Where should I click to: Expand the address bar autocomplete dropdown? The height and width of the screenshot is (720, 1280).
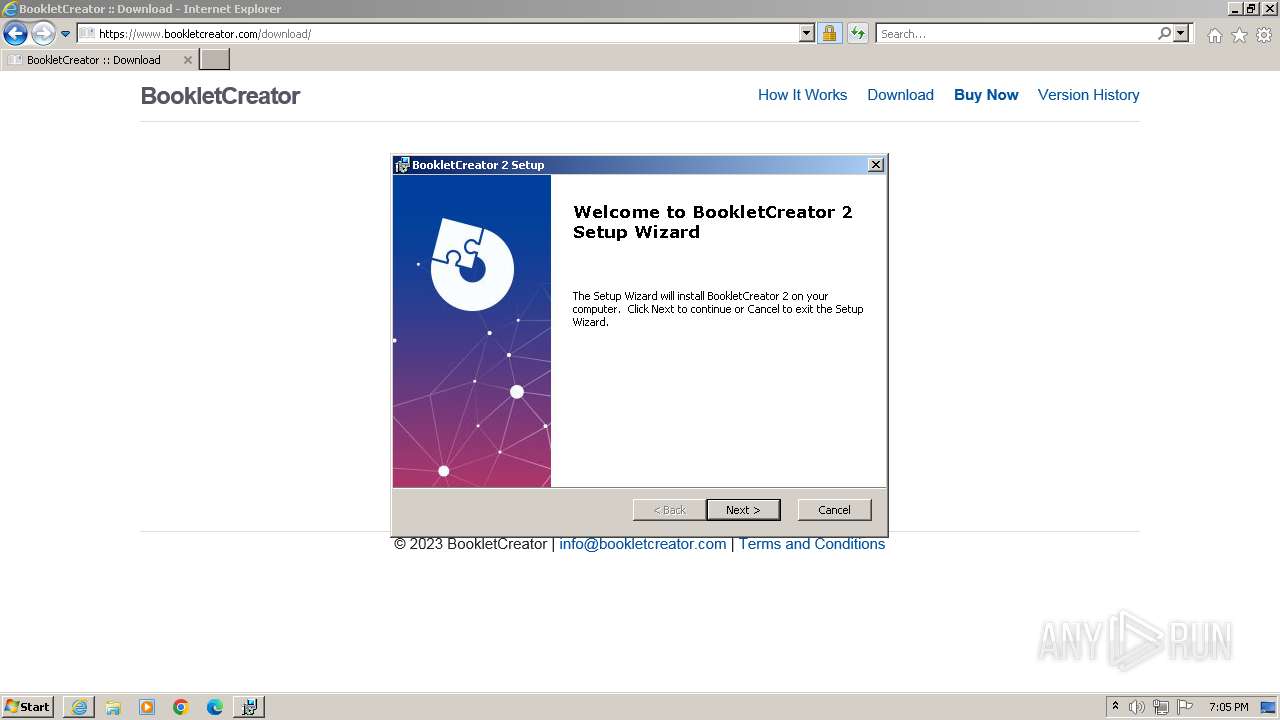click(807, 34)
